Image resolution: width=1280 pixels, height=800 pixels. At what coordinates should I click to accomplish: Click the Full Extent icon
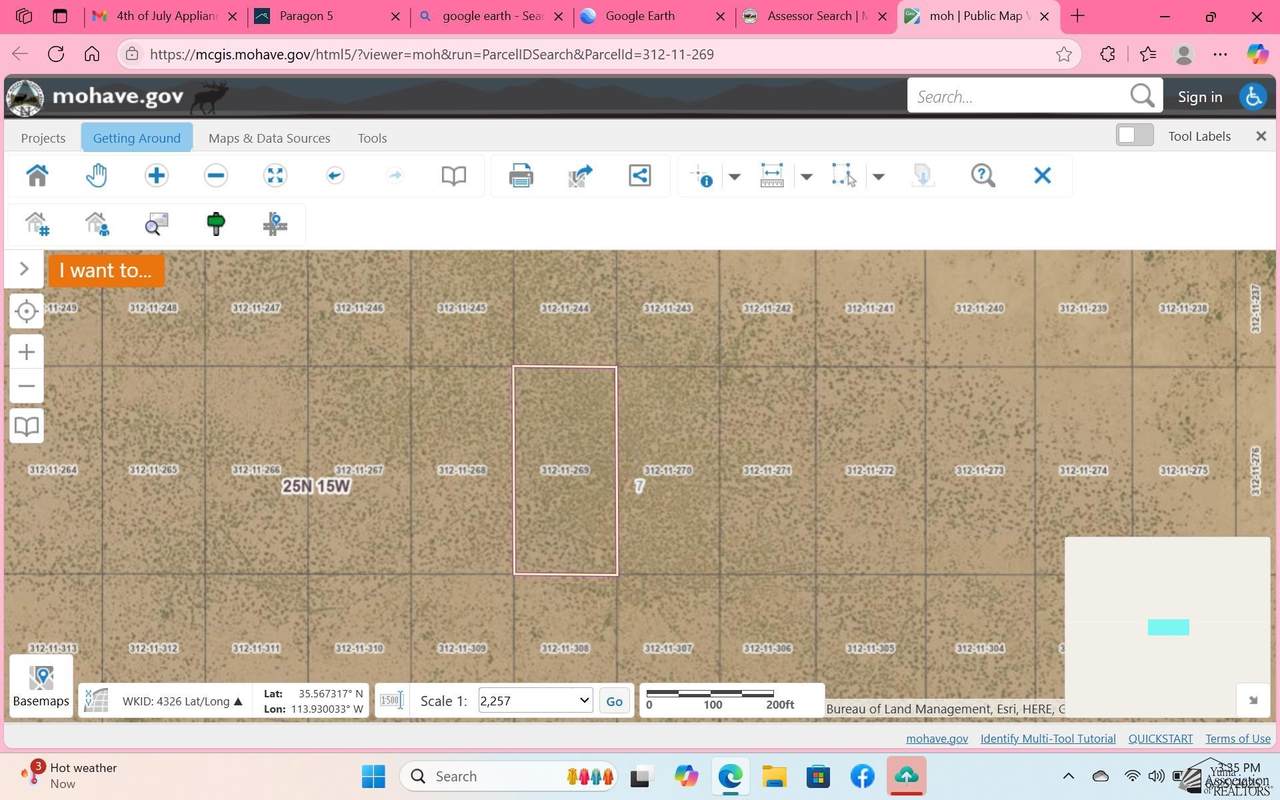275,176
